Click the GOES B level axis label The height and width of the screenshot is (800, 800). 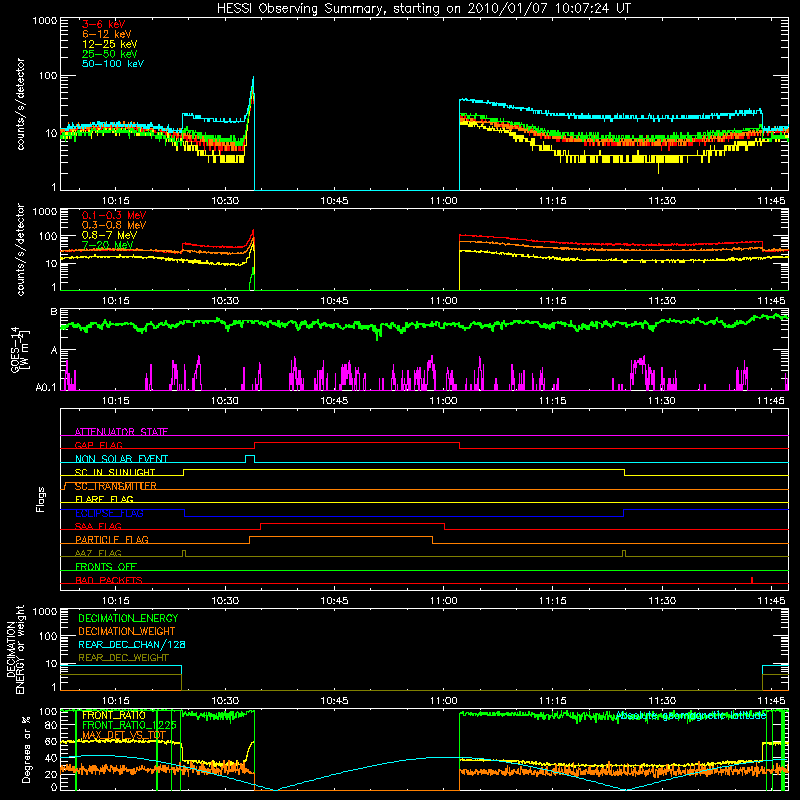tap(54, 312)
